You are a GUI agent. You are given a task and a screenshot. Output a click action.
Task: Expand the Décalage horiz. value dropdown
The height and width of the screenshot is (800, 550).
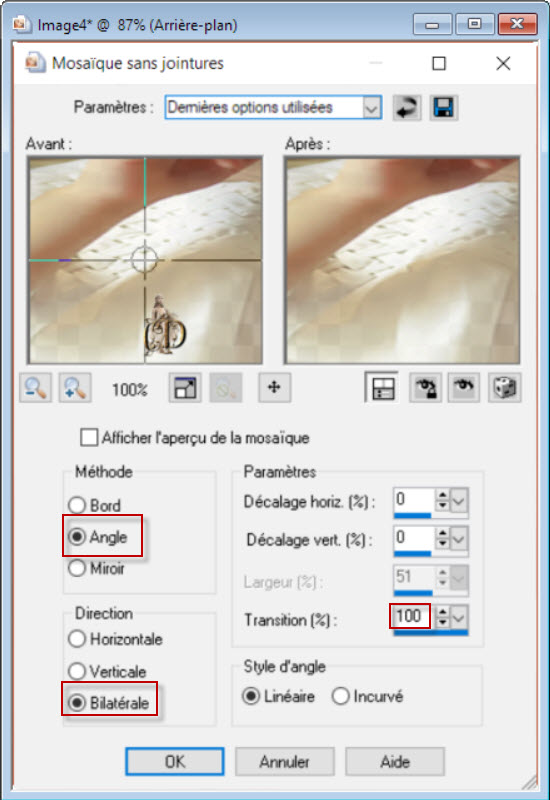click(459, 501)
